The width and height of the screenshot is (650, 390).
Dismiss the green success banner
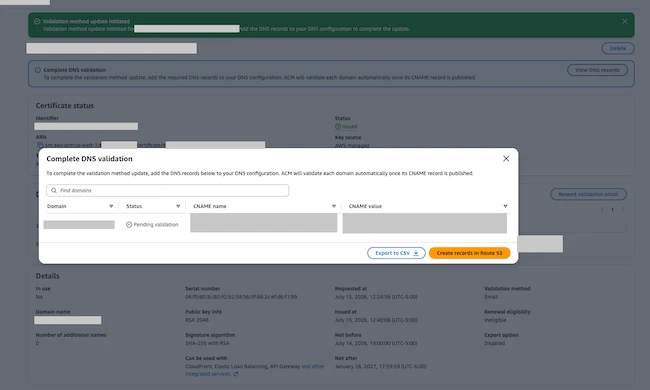(x=625, y=21)
